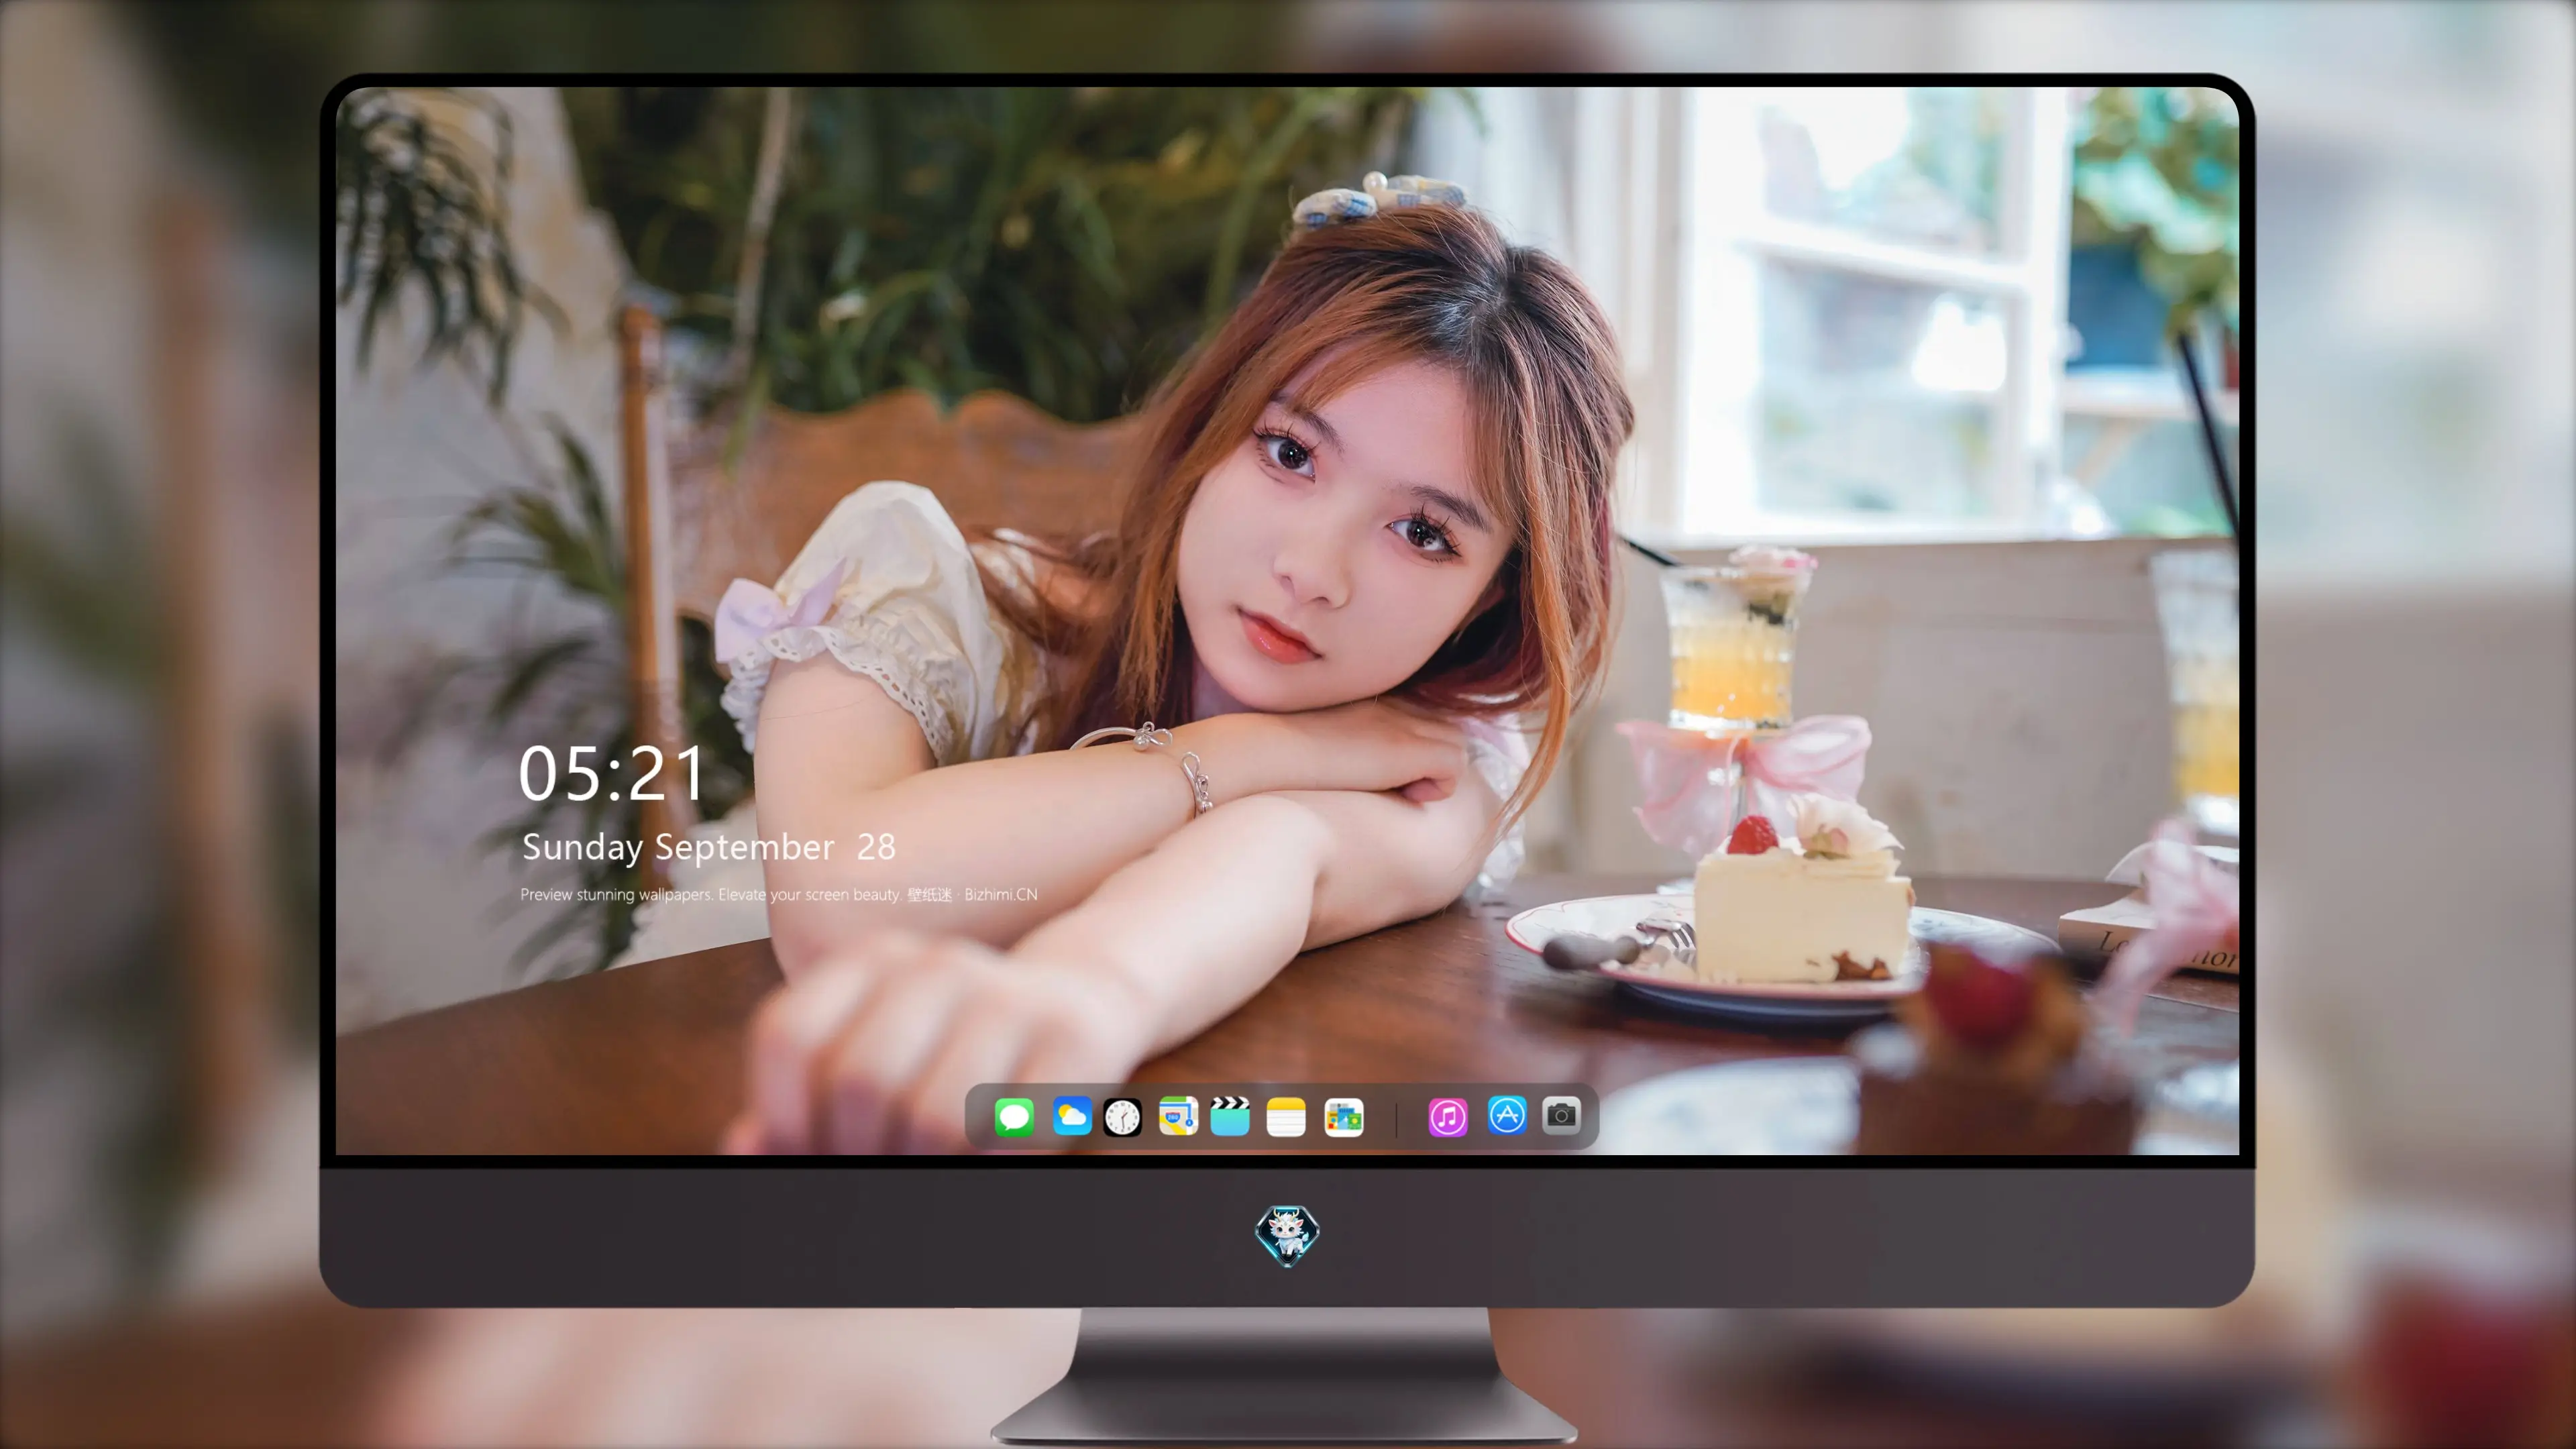Screen dimensions: 2576x1449
Task: Click the date text Sunday September 28
Action: pyautogui.click(x=708, y=847)
